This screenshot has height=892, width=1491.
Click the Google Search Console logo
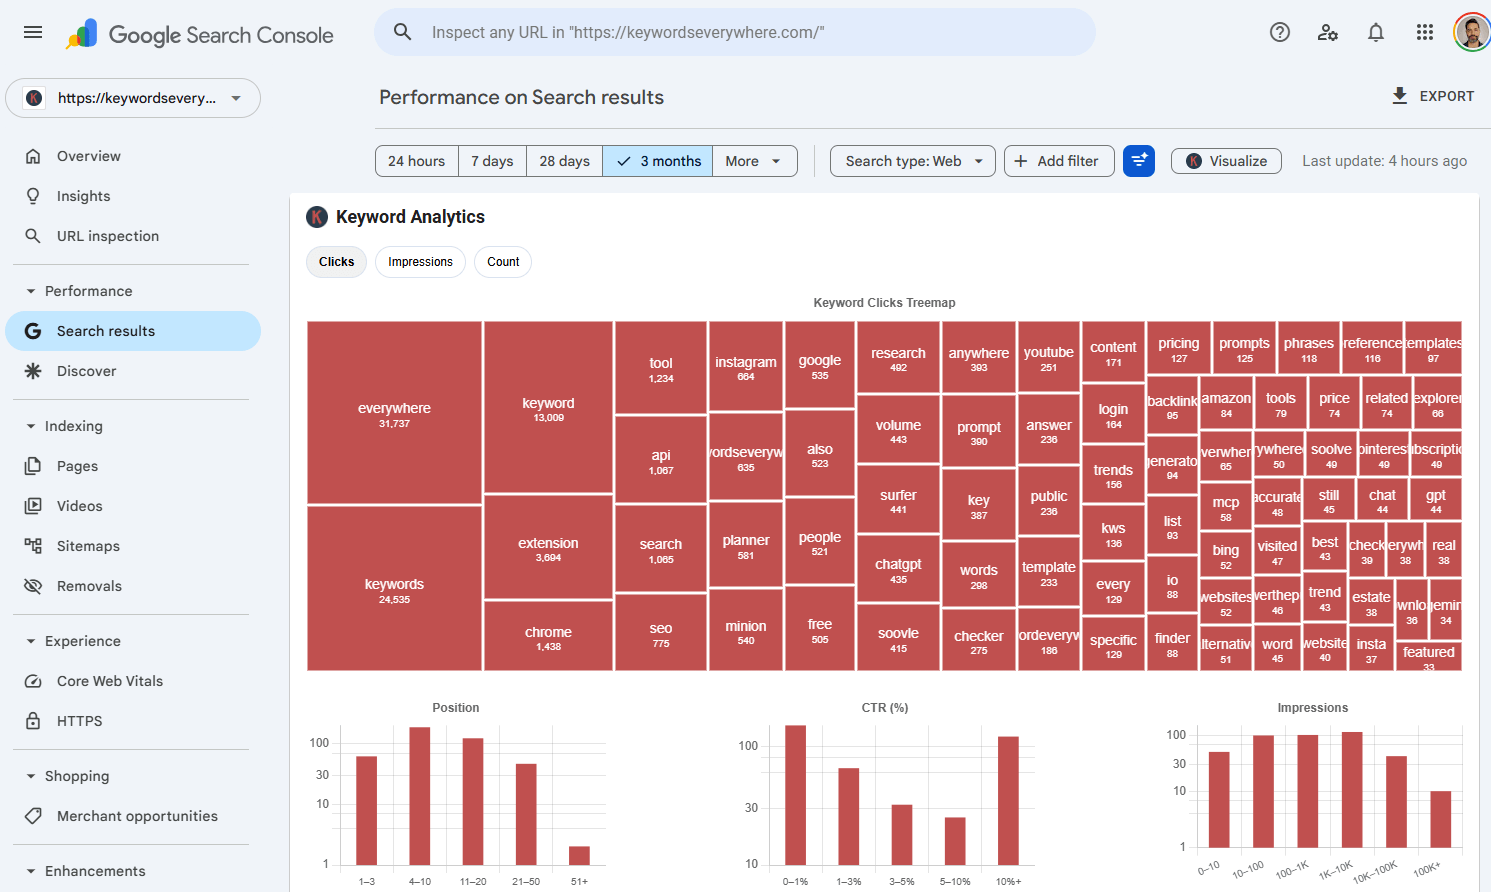tap(200, 34)
